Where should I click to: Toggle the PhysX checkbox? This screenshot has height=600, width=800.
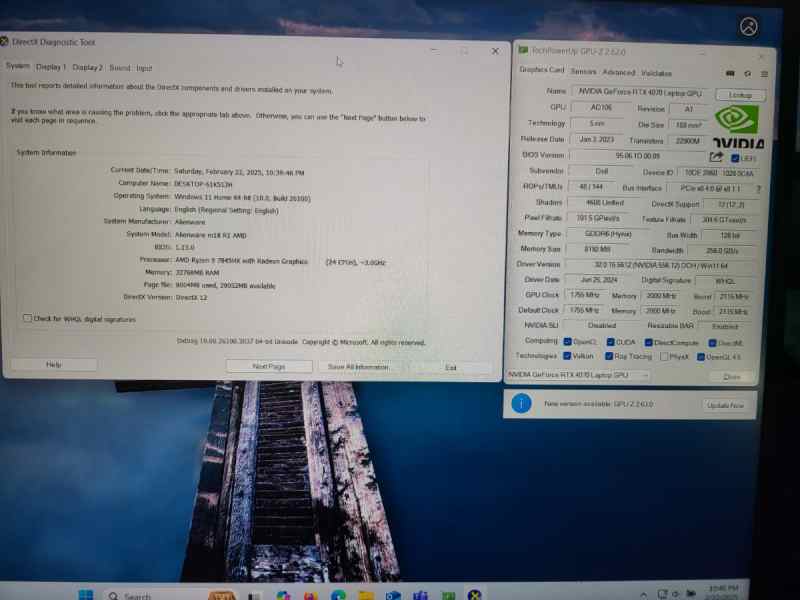664,357
